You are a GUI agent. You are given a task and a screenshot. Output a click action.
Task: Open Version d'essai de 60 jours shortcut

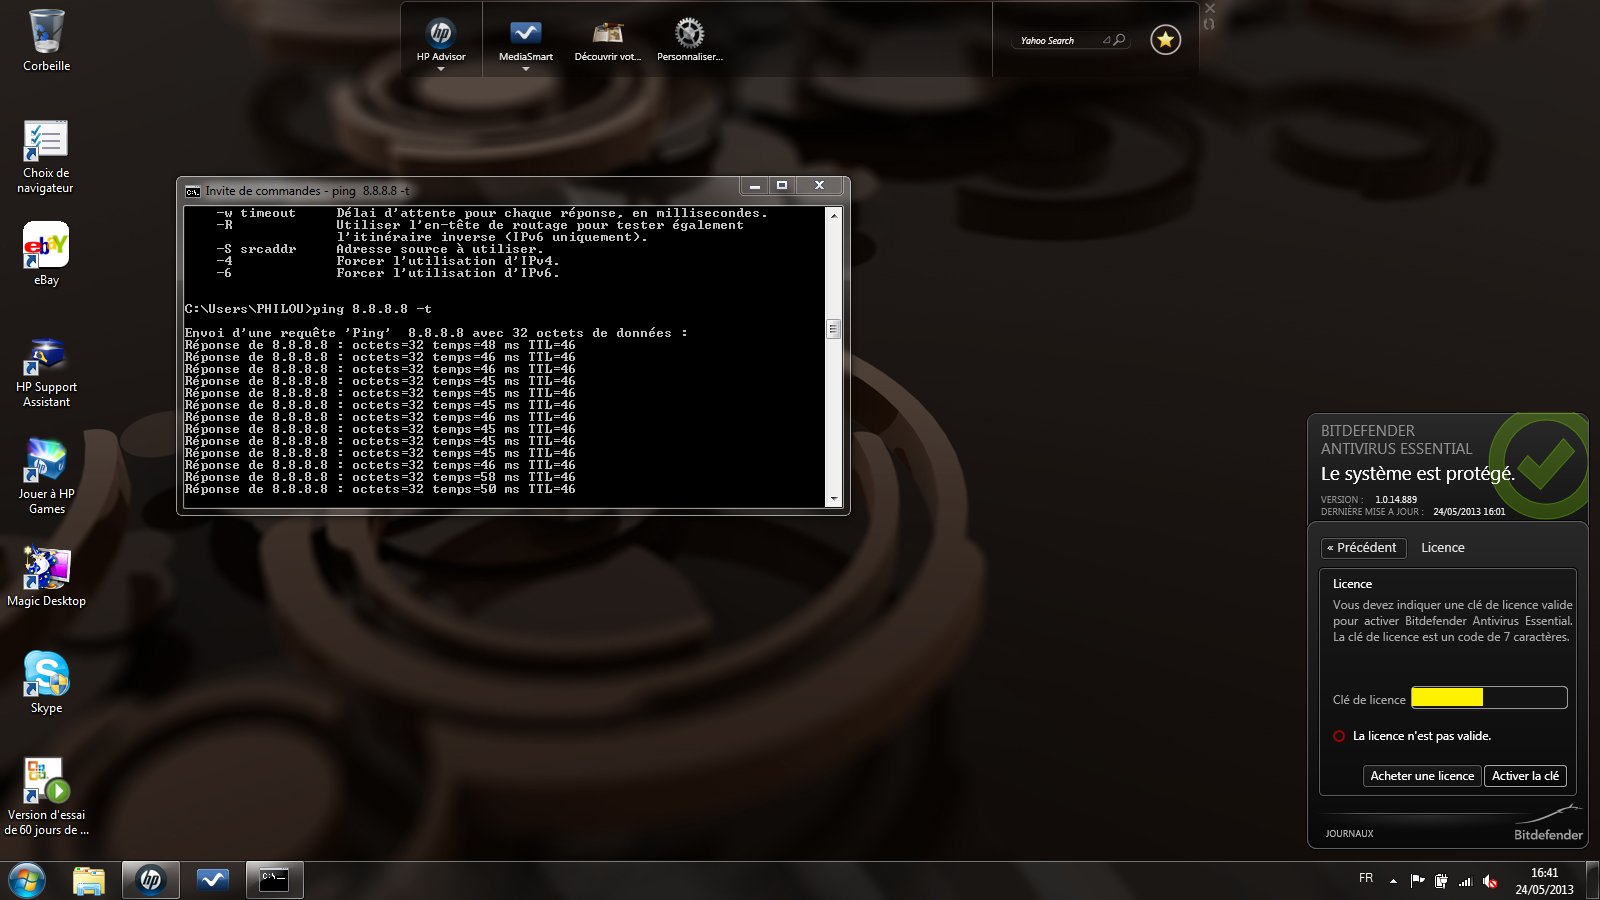(x=46, y=796)
